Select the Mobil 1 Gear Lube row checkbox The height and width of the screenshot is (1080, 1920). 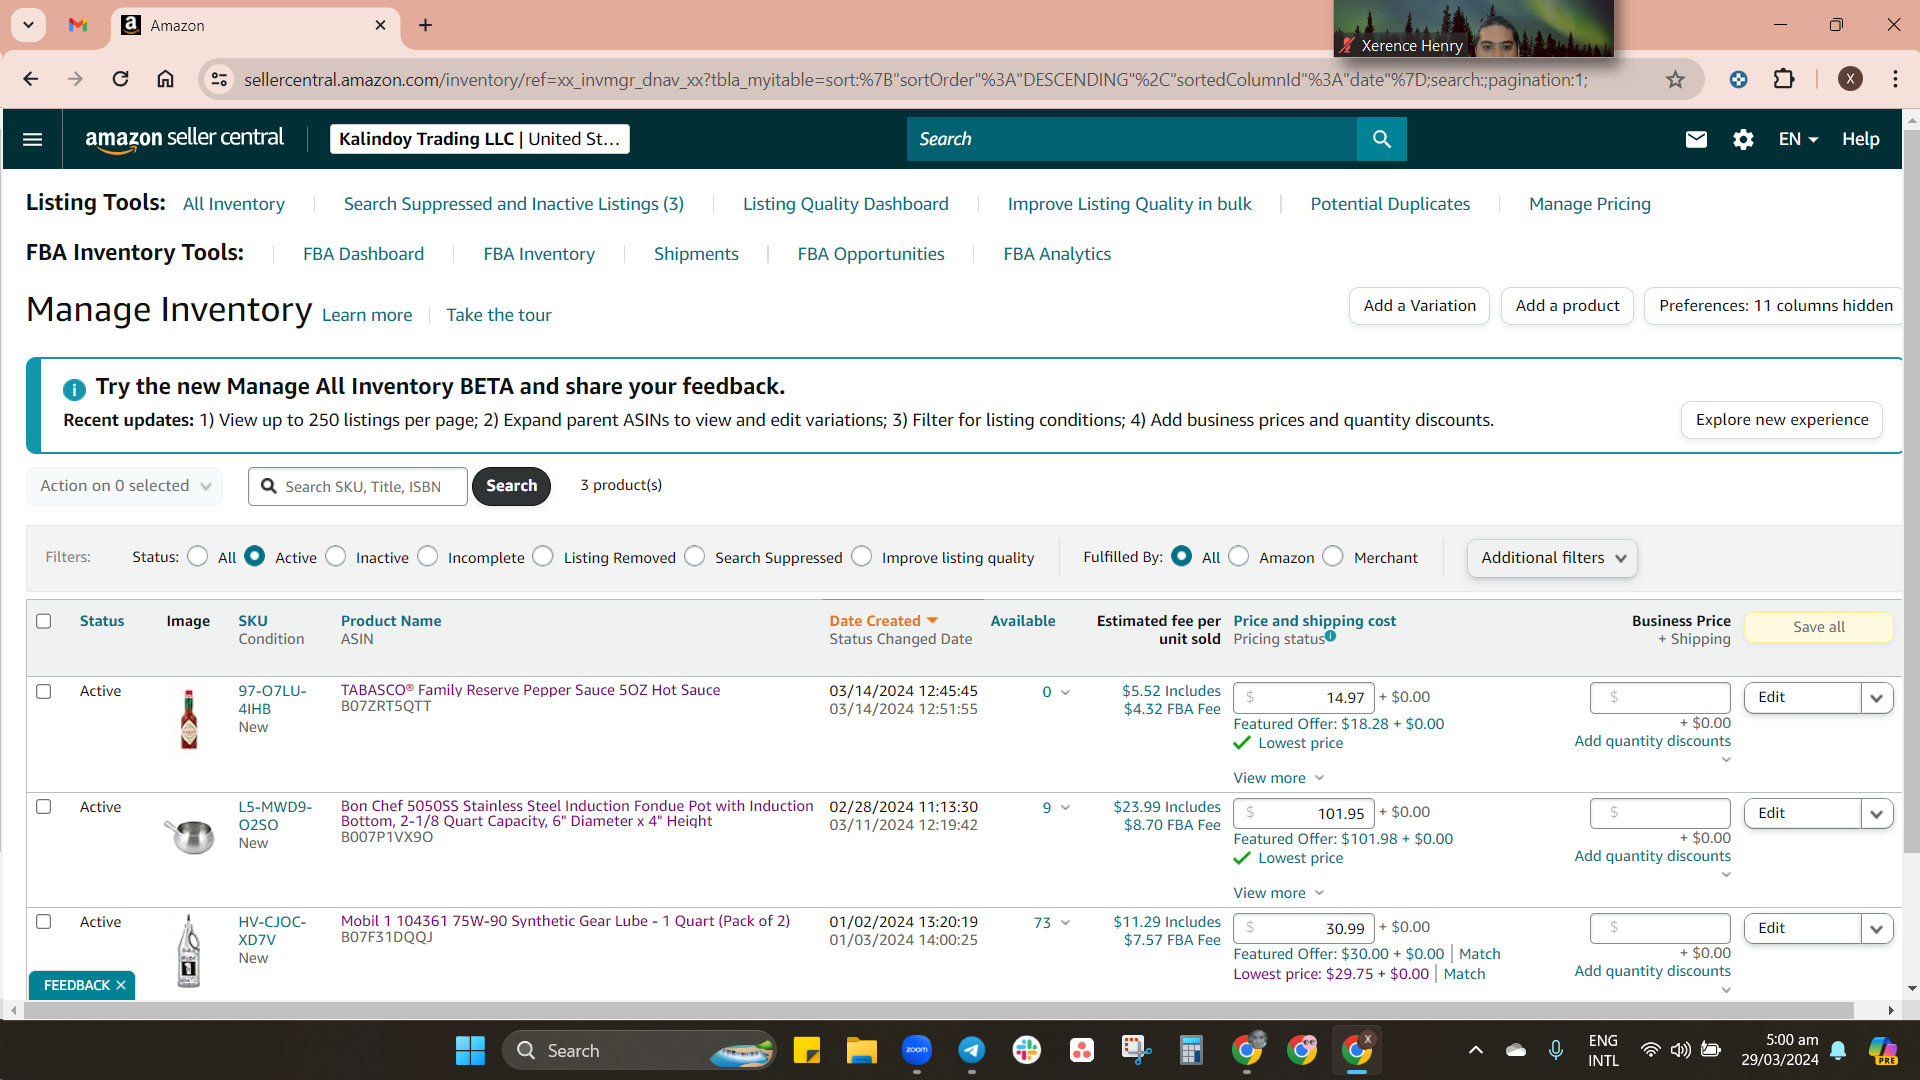(x=44, y=921)
